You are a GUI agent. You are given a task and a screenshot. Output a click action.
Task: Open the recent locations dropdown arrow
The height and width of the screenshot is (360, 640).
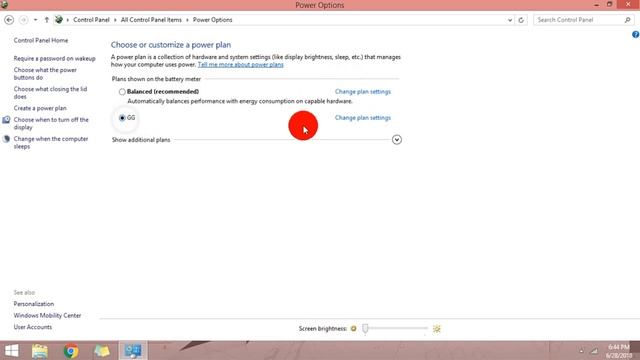pos(36,20)
